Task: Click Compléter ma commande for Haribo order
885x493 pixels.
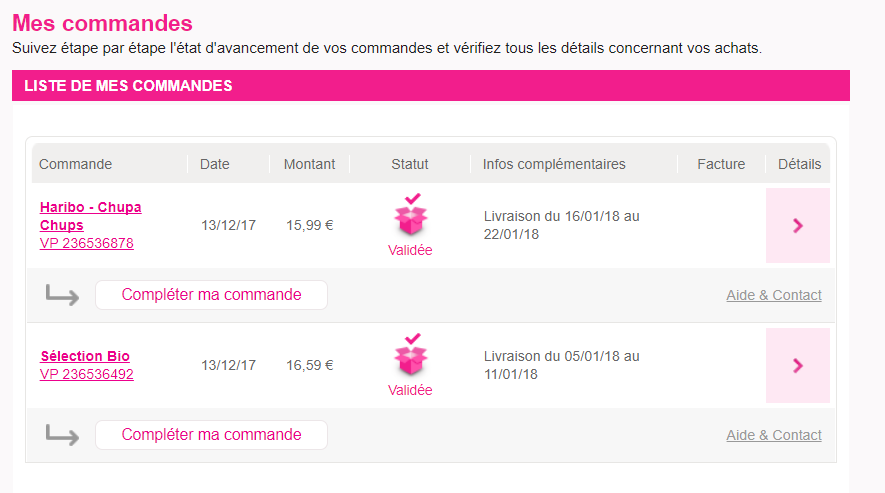Action: tap(211, 295)
